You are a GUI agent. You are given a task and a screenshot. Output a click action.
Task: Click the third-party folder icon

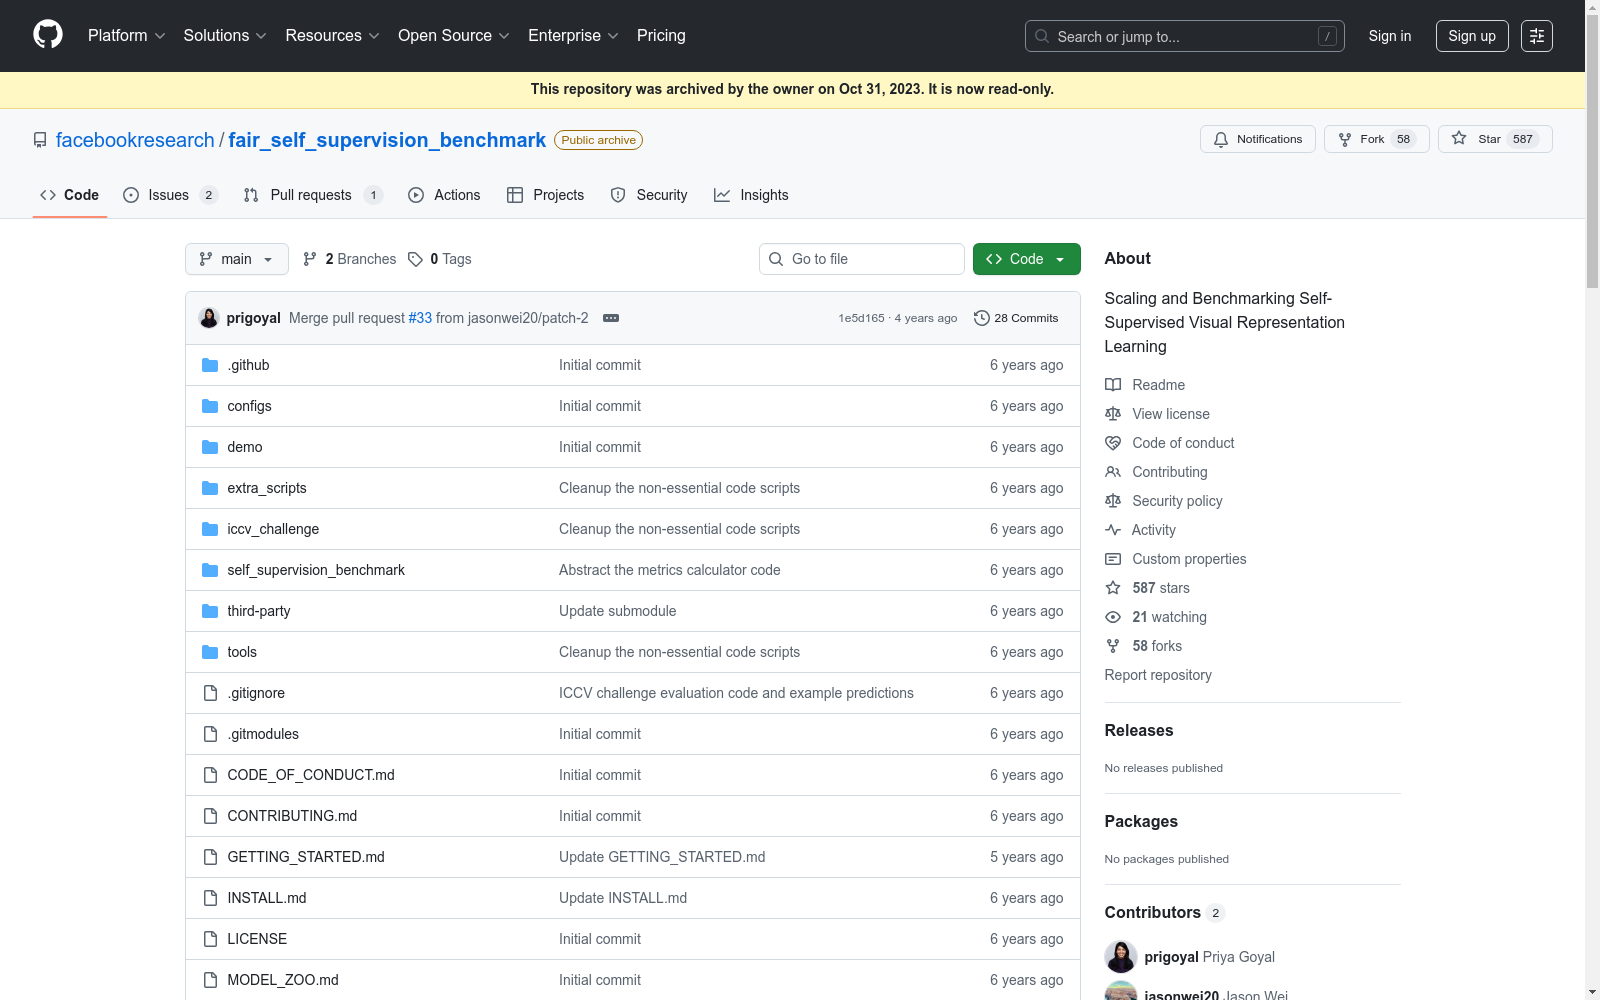pyautogui.click(x=210, y=611)
